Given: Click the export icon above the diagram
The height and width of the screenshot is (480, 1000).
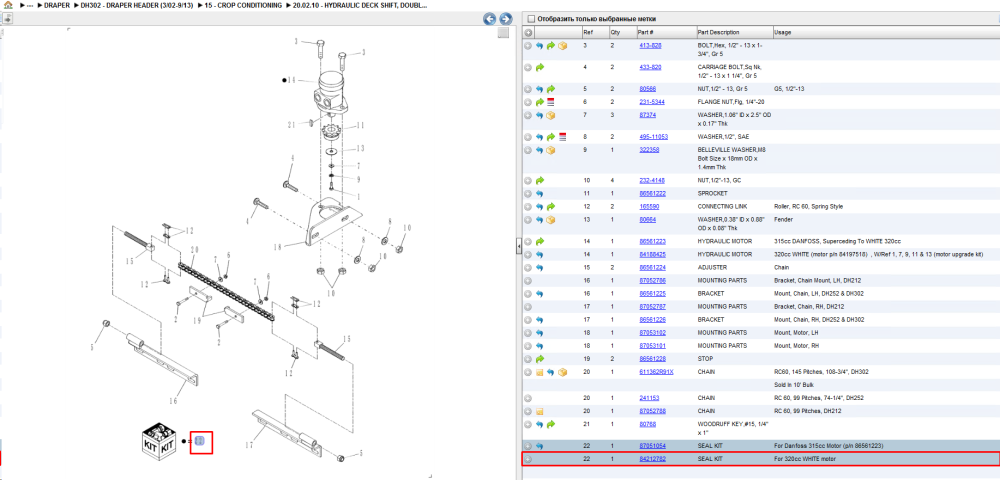Looking at the screenshot, I should point(8,18).
